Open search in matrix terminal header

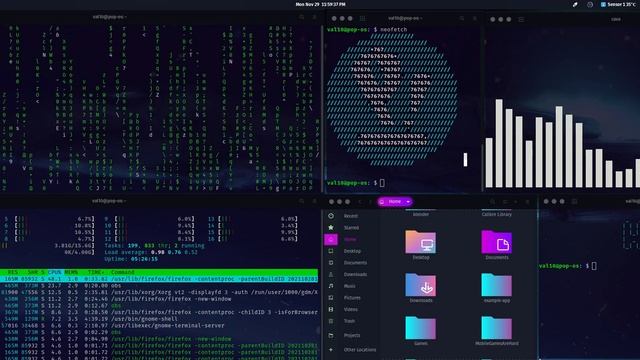302,17
